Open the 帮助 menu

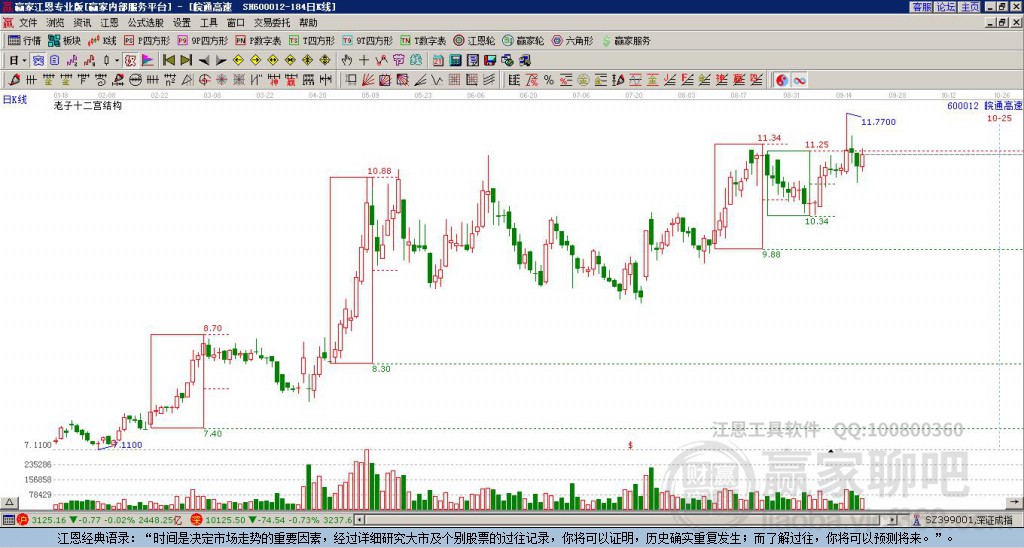tap(308, 23)
